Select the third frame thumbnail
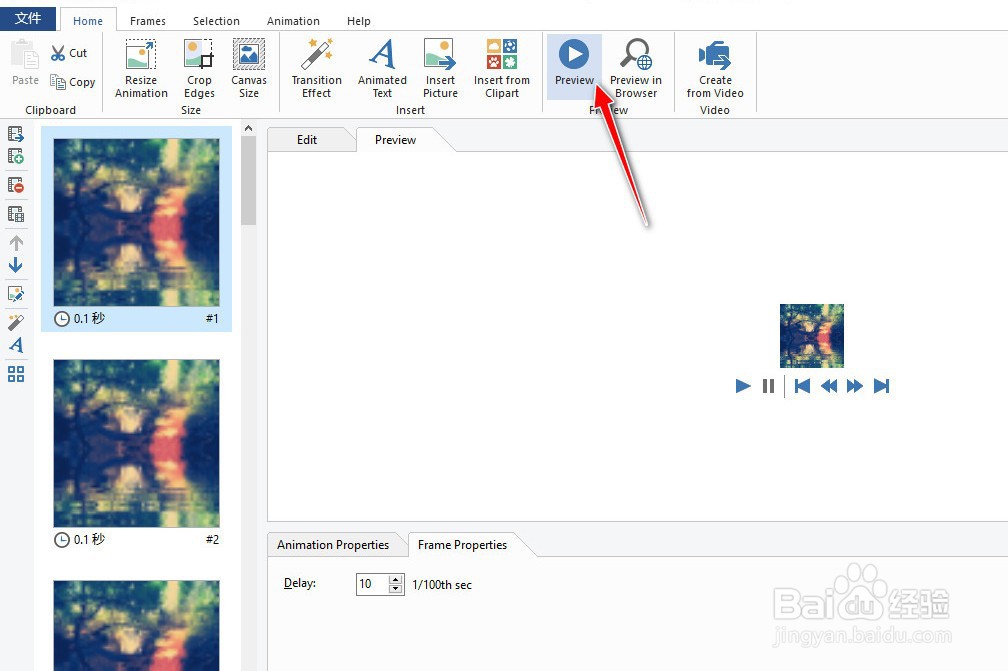Image resolution: width=1008 pixels, height=671 pixels. coord(136,625)
